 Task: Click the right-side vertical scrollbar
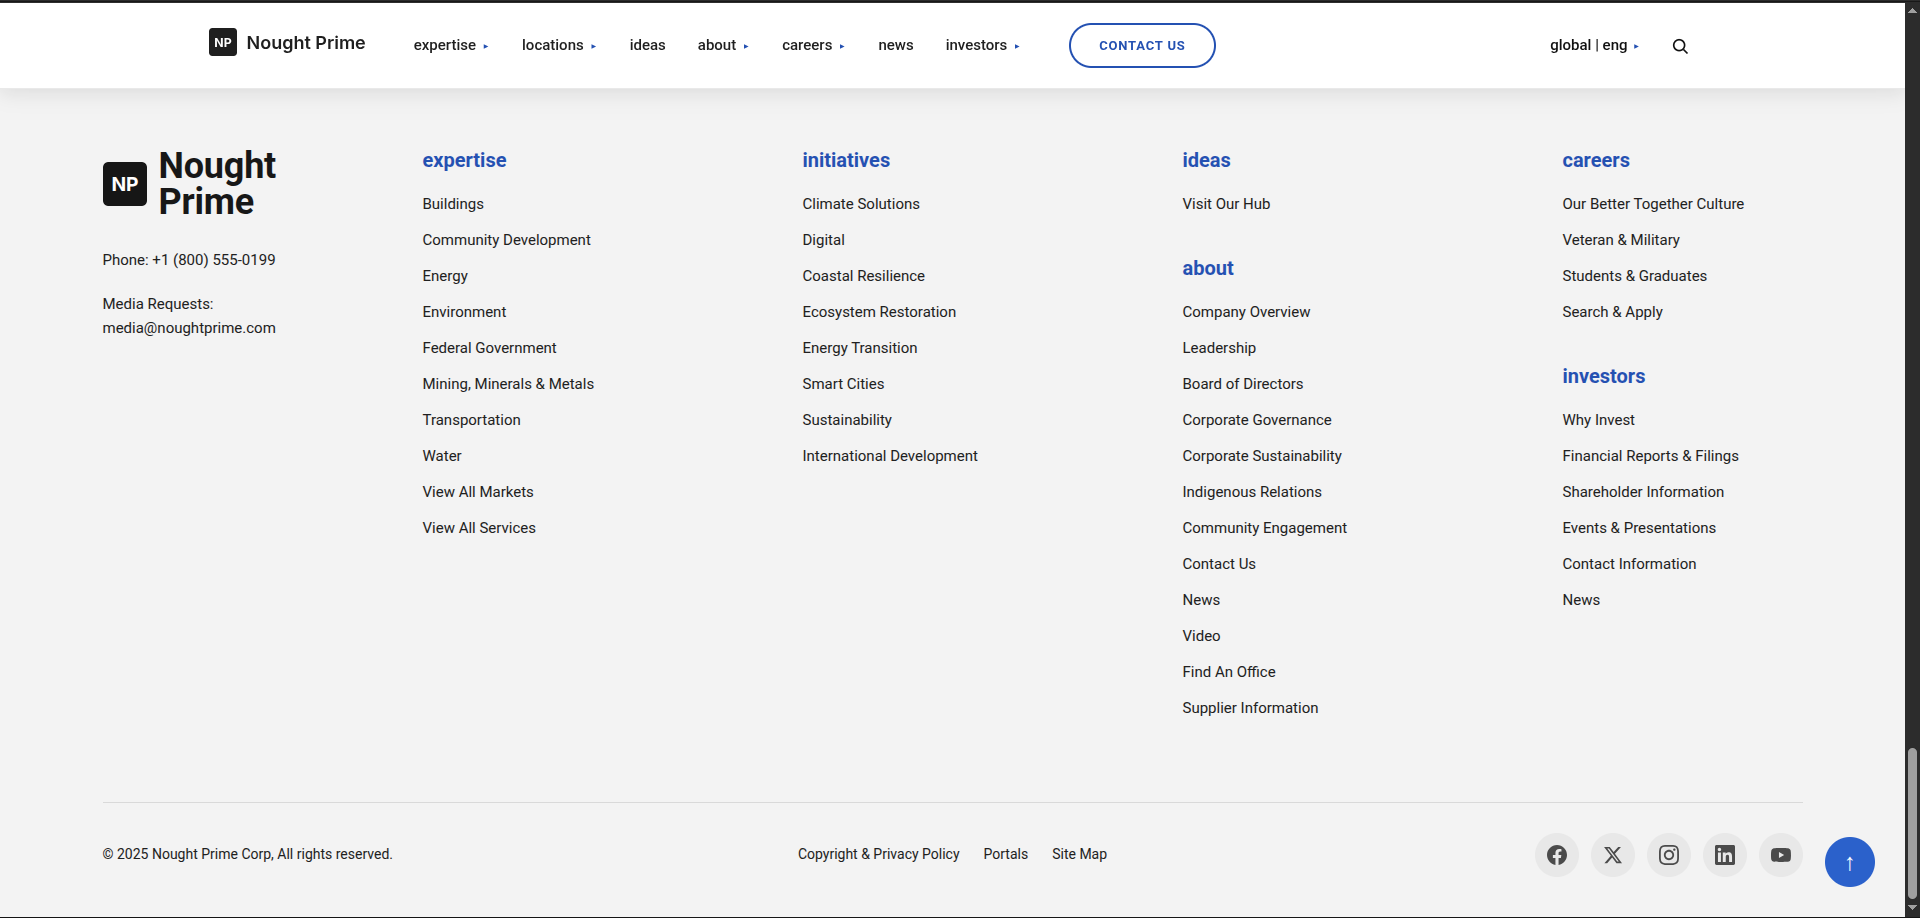1911,820
